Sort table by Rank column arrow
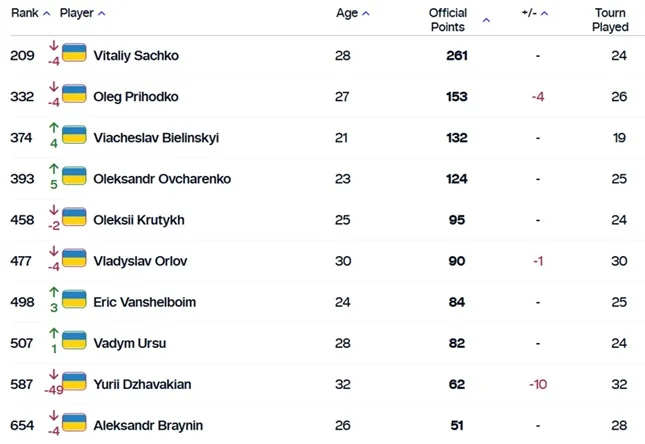The width and height of the screenshot is (645, 444). pyautogui.click(x=47, y=14)
